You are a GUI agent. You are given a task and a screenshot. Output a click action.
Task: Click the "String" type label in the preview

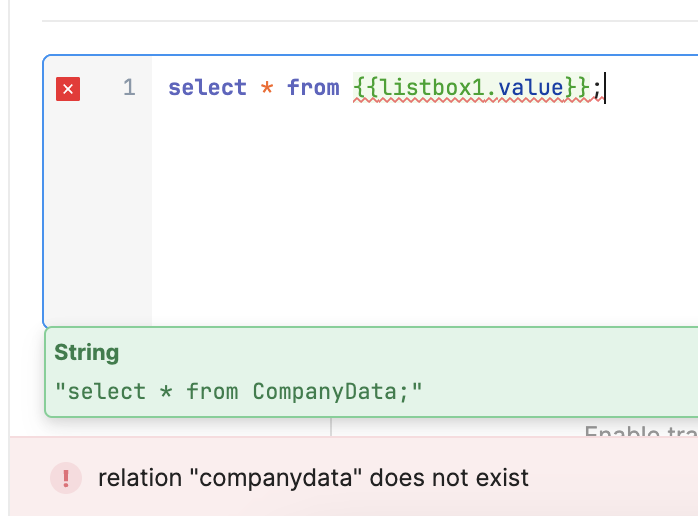coord(87,352)
